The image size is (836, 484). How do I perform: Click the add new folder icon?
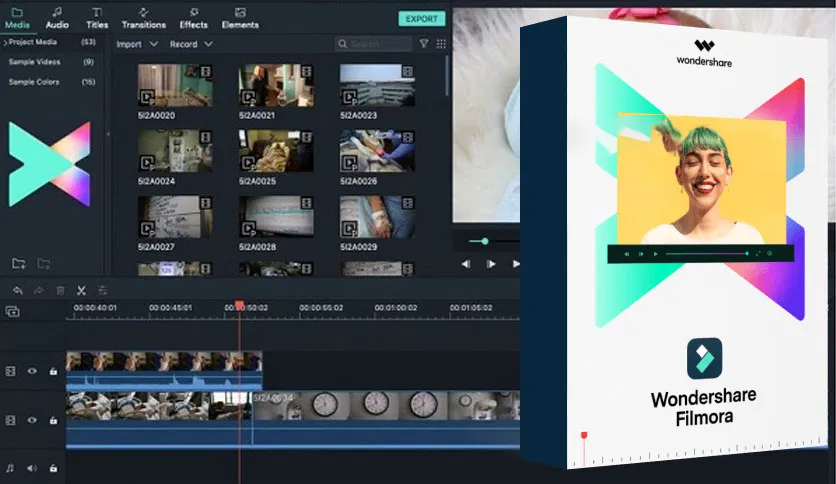coord(18,263)
